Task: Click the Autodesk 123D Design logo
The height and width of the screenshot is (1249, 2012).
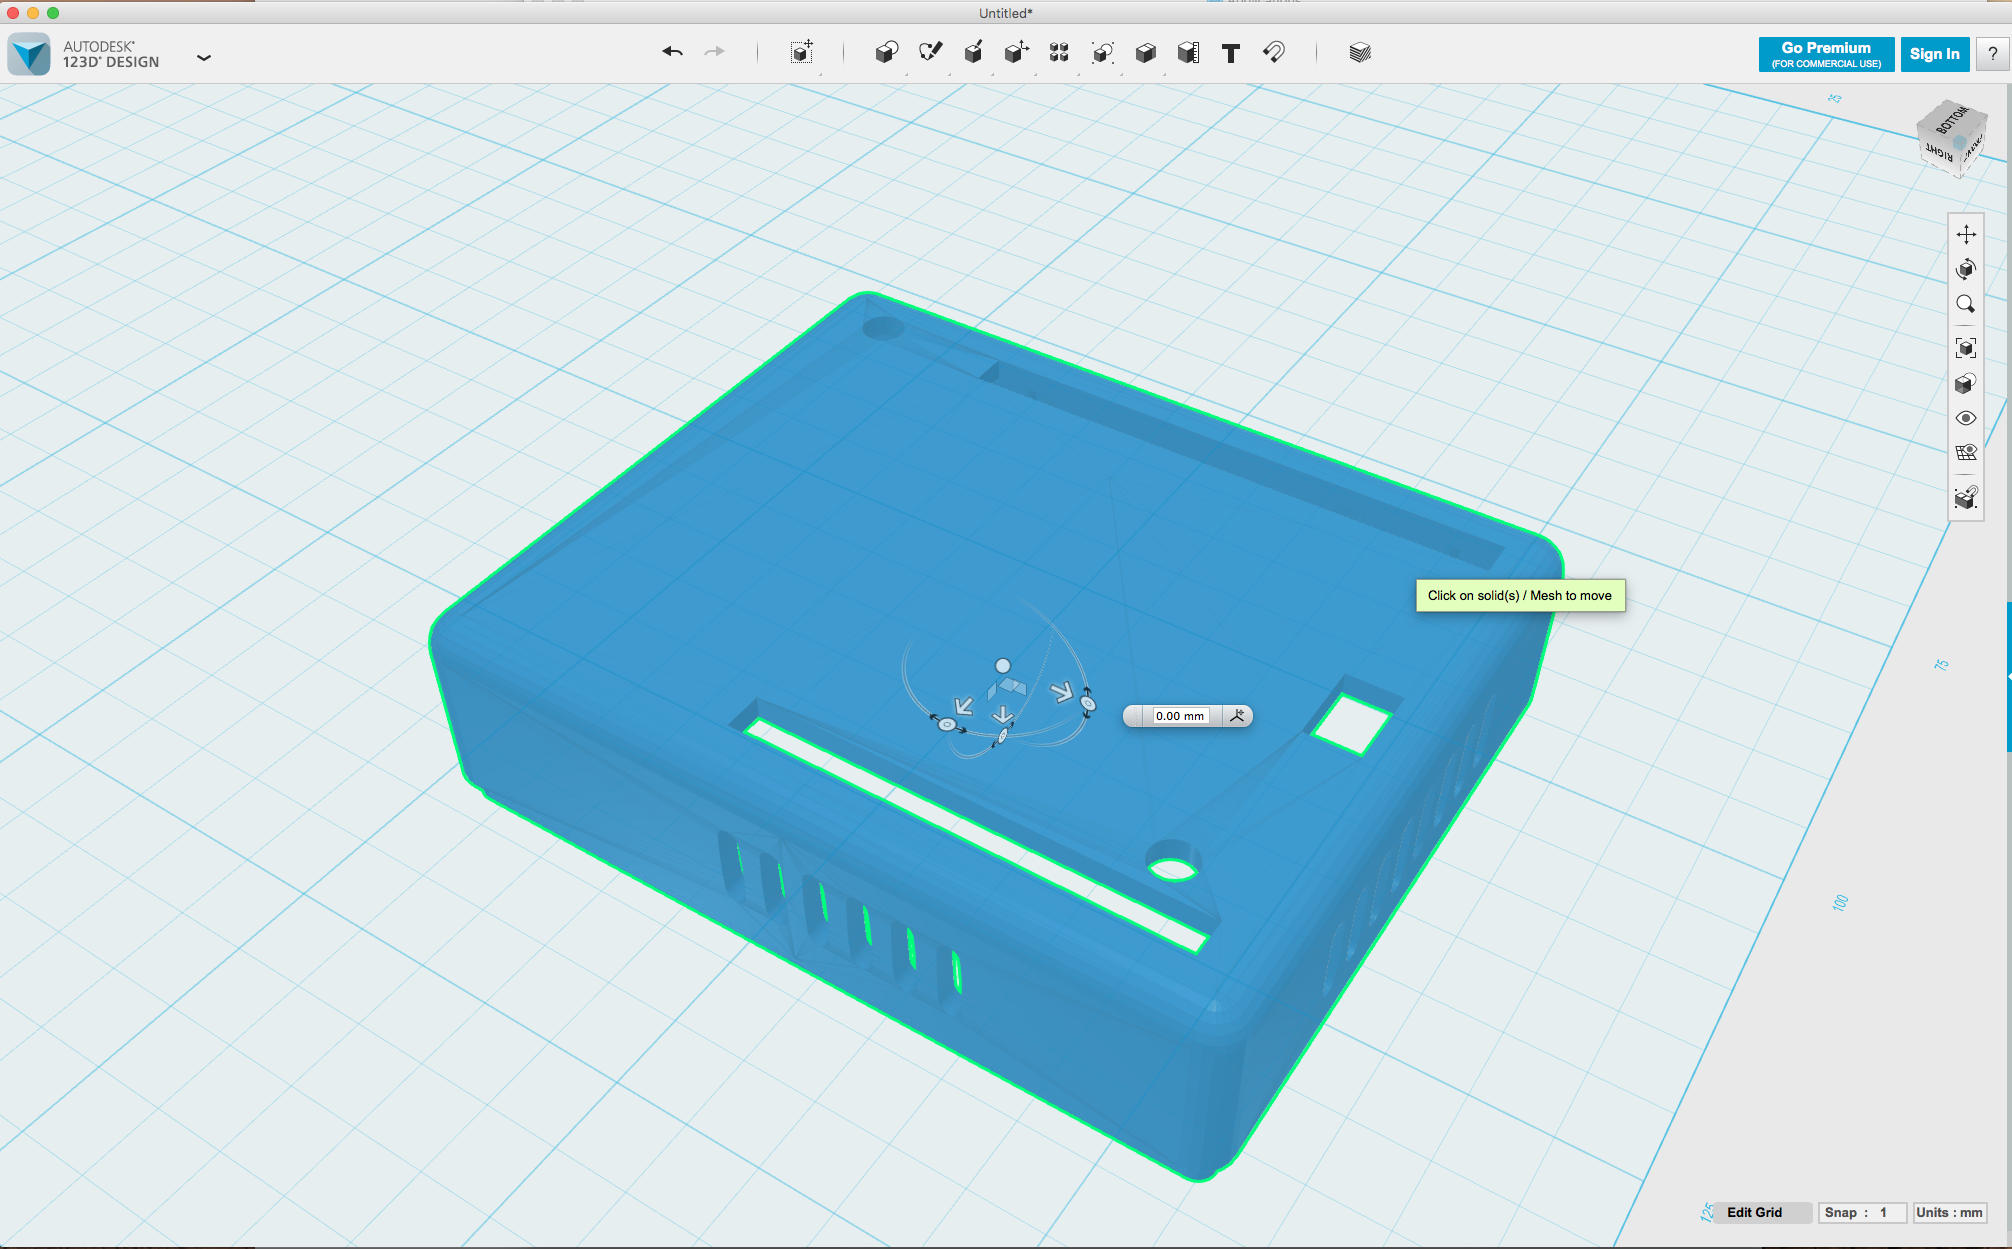Action: click(29, 54)
